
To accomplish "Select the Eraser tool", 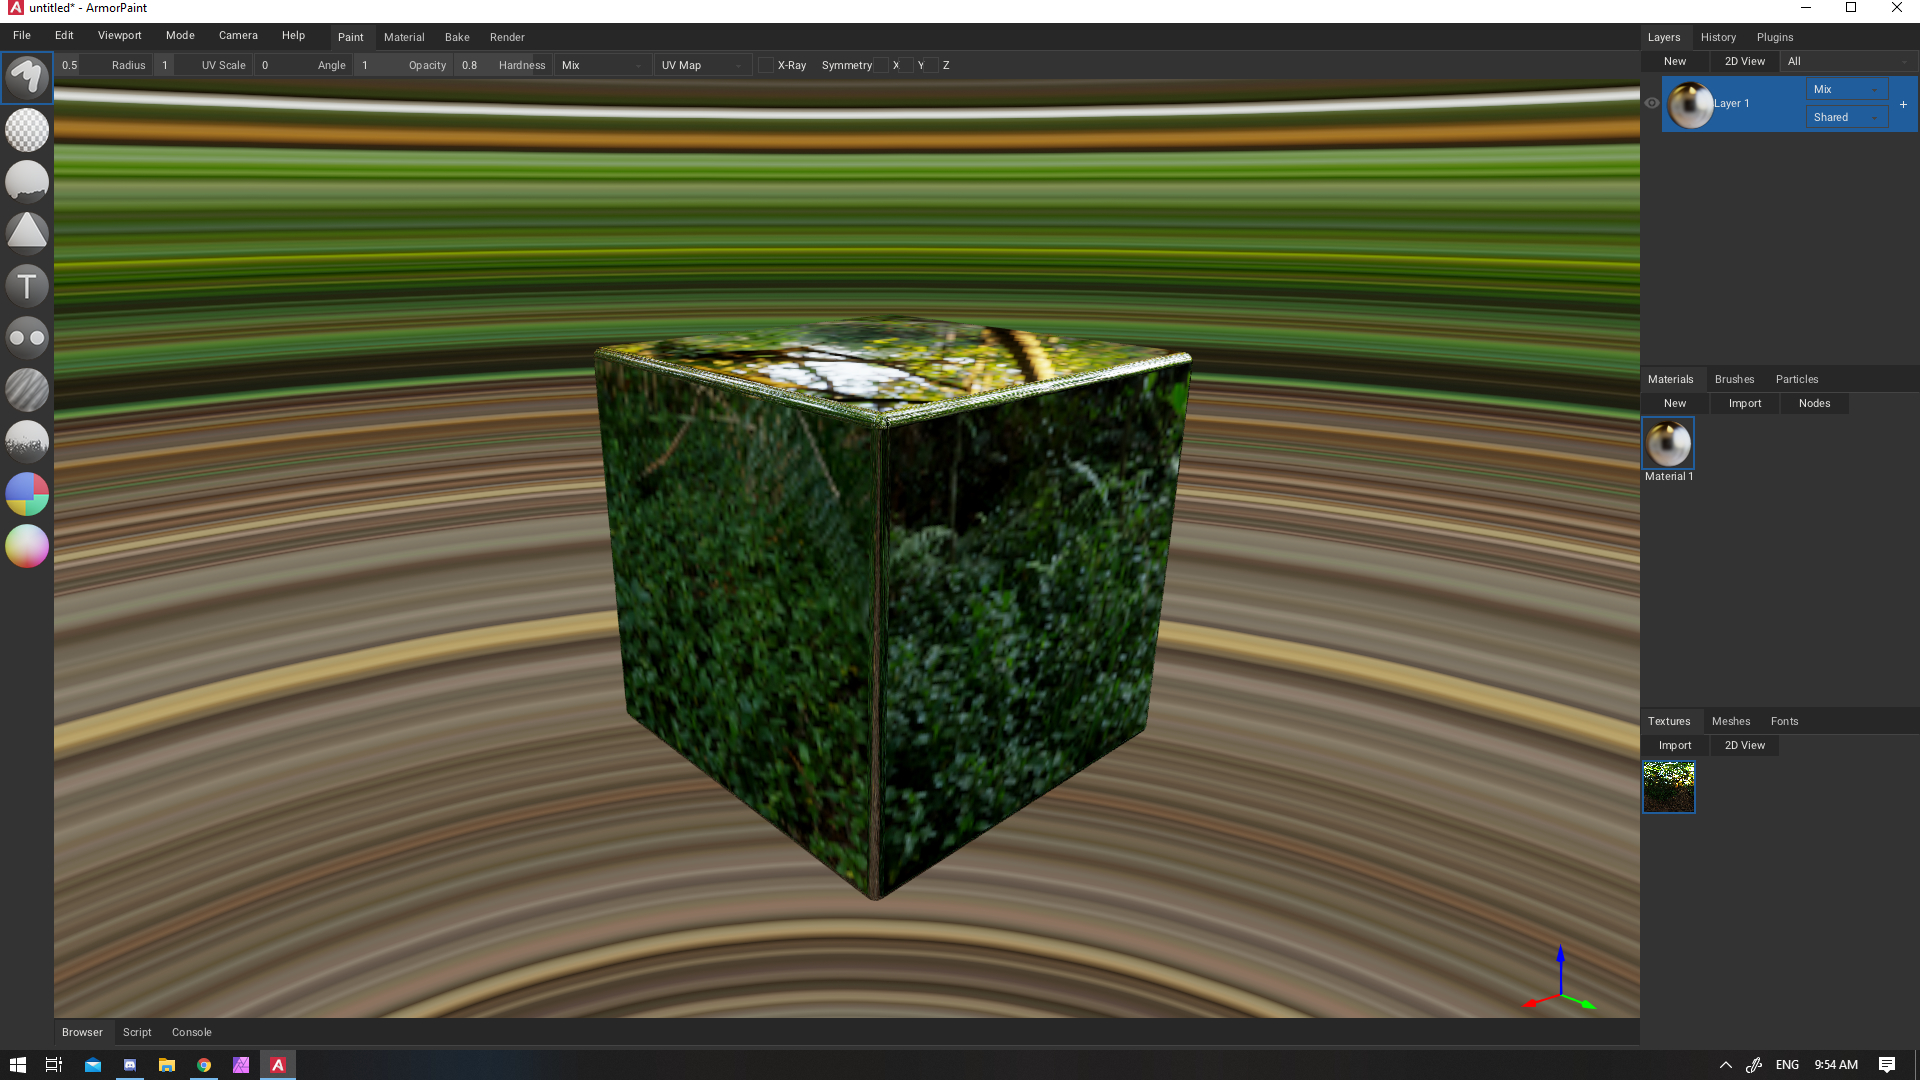I will point(27,130).
